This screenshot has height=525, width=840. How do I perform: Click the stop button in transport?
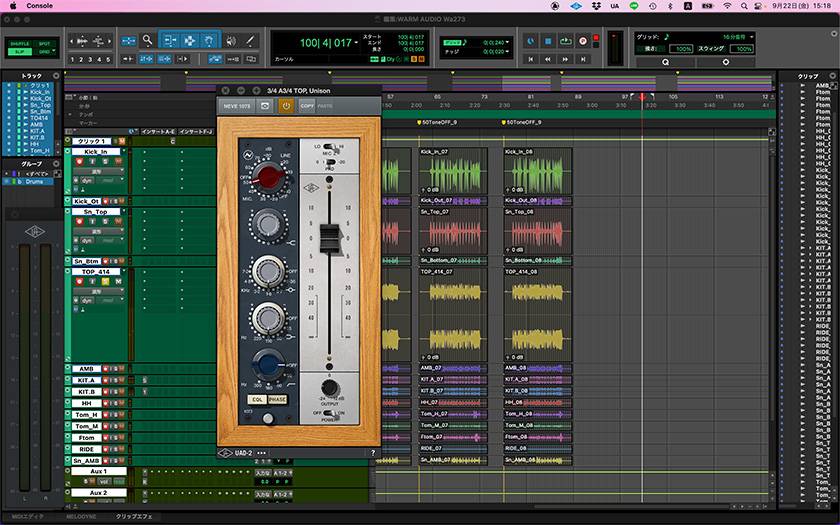coord(548,41)
